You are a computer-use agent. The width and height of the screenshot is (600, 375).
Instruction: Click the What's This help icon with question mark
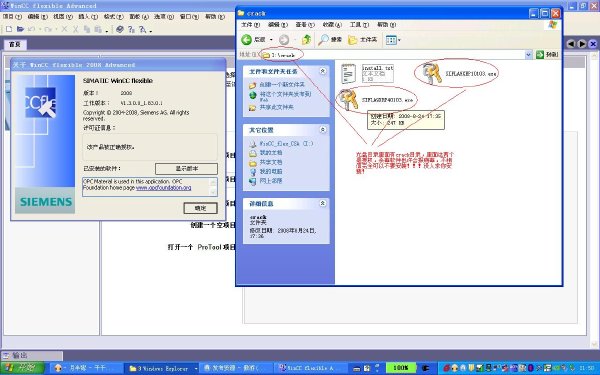click(x=131, y=29)
